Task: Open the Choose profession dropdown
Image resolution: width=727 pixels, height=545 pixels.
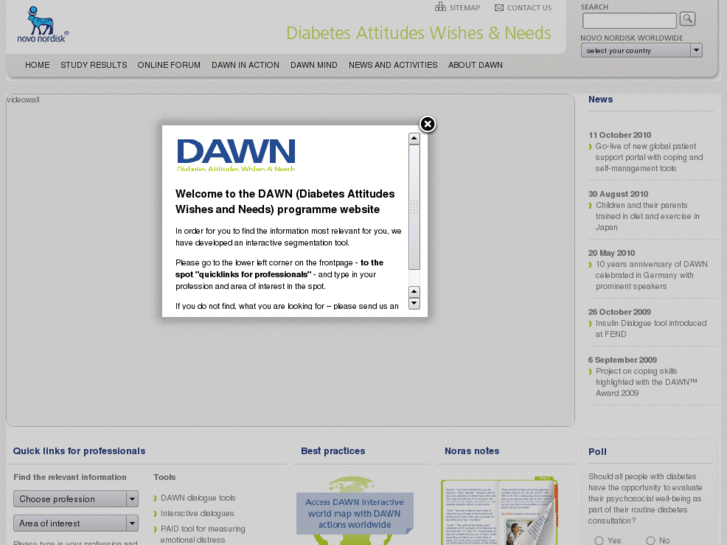Action: pos(76,499)
